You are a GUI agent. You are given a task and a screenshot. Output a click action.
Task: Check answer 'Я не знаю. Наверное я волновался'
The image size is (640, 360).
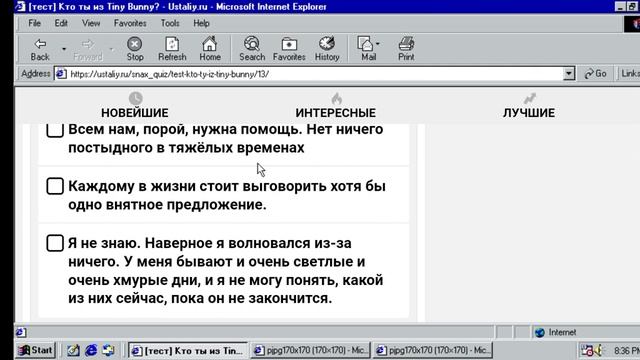click(x=55, y=243)
